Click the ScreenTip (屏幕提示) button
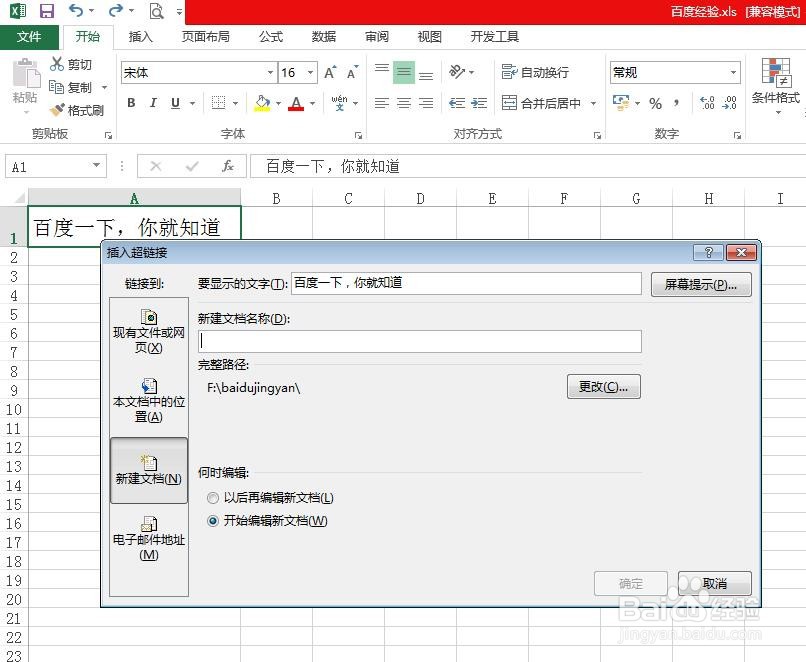Viewport: 806px width, 662px height. coord(701,284)
